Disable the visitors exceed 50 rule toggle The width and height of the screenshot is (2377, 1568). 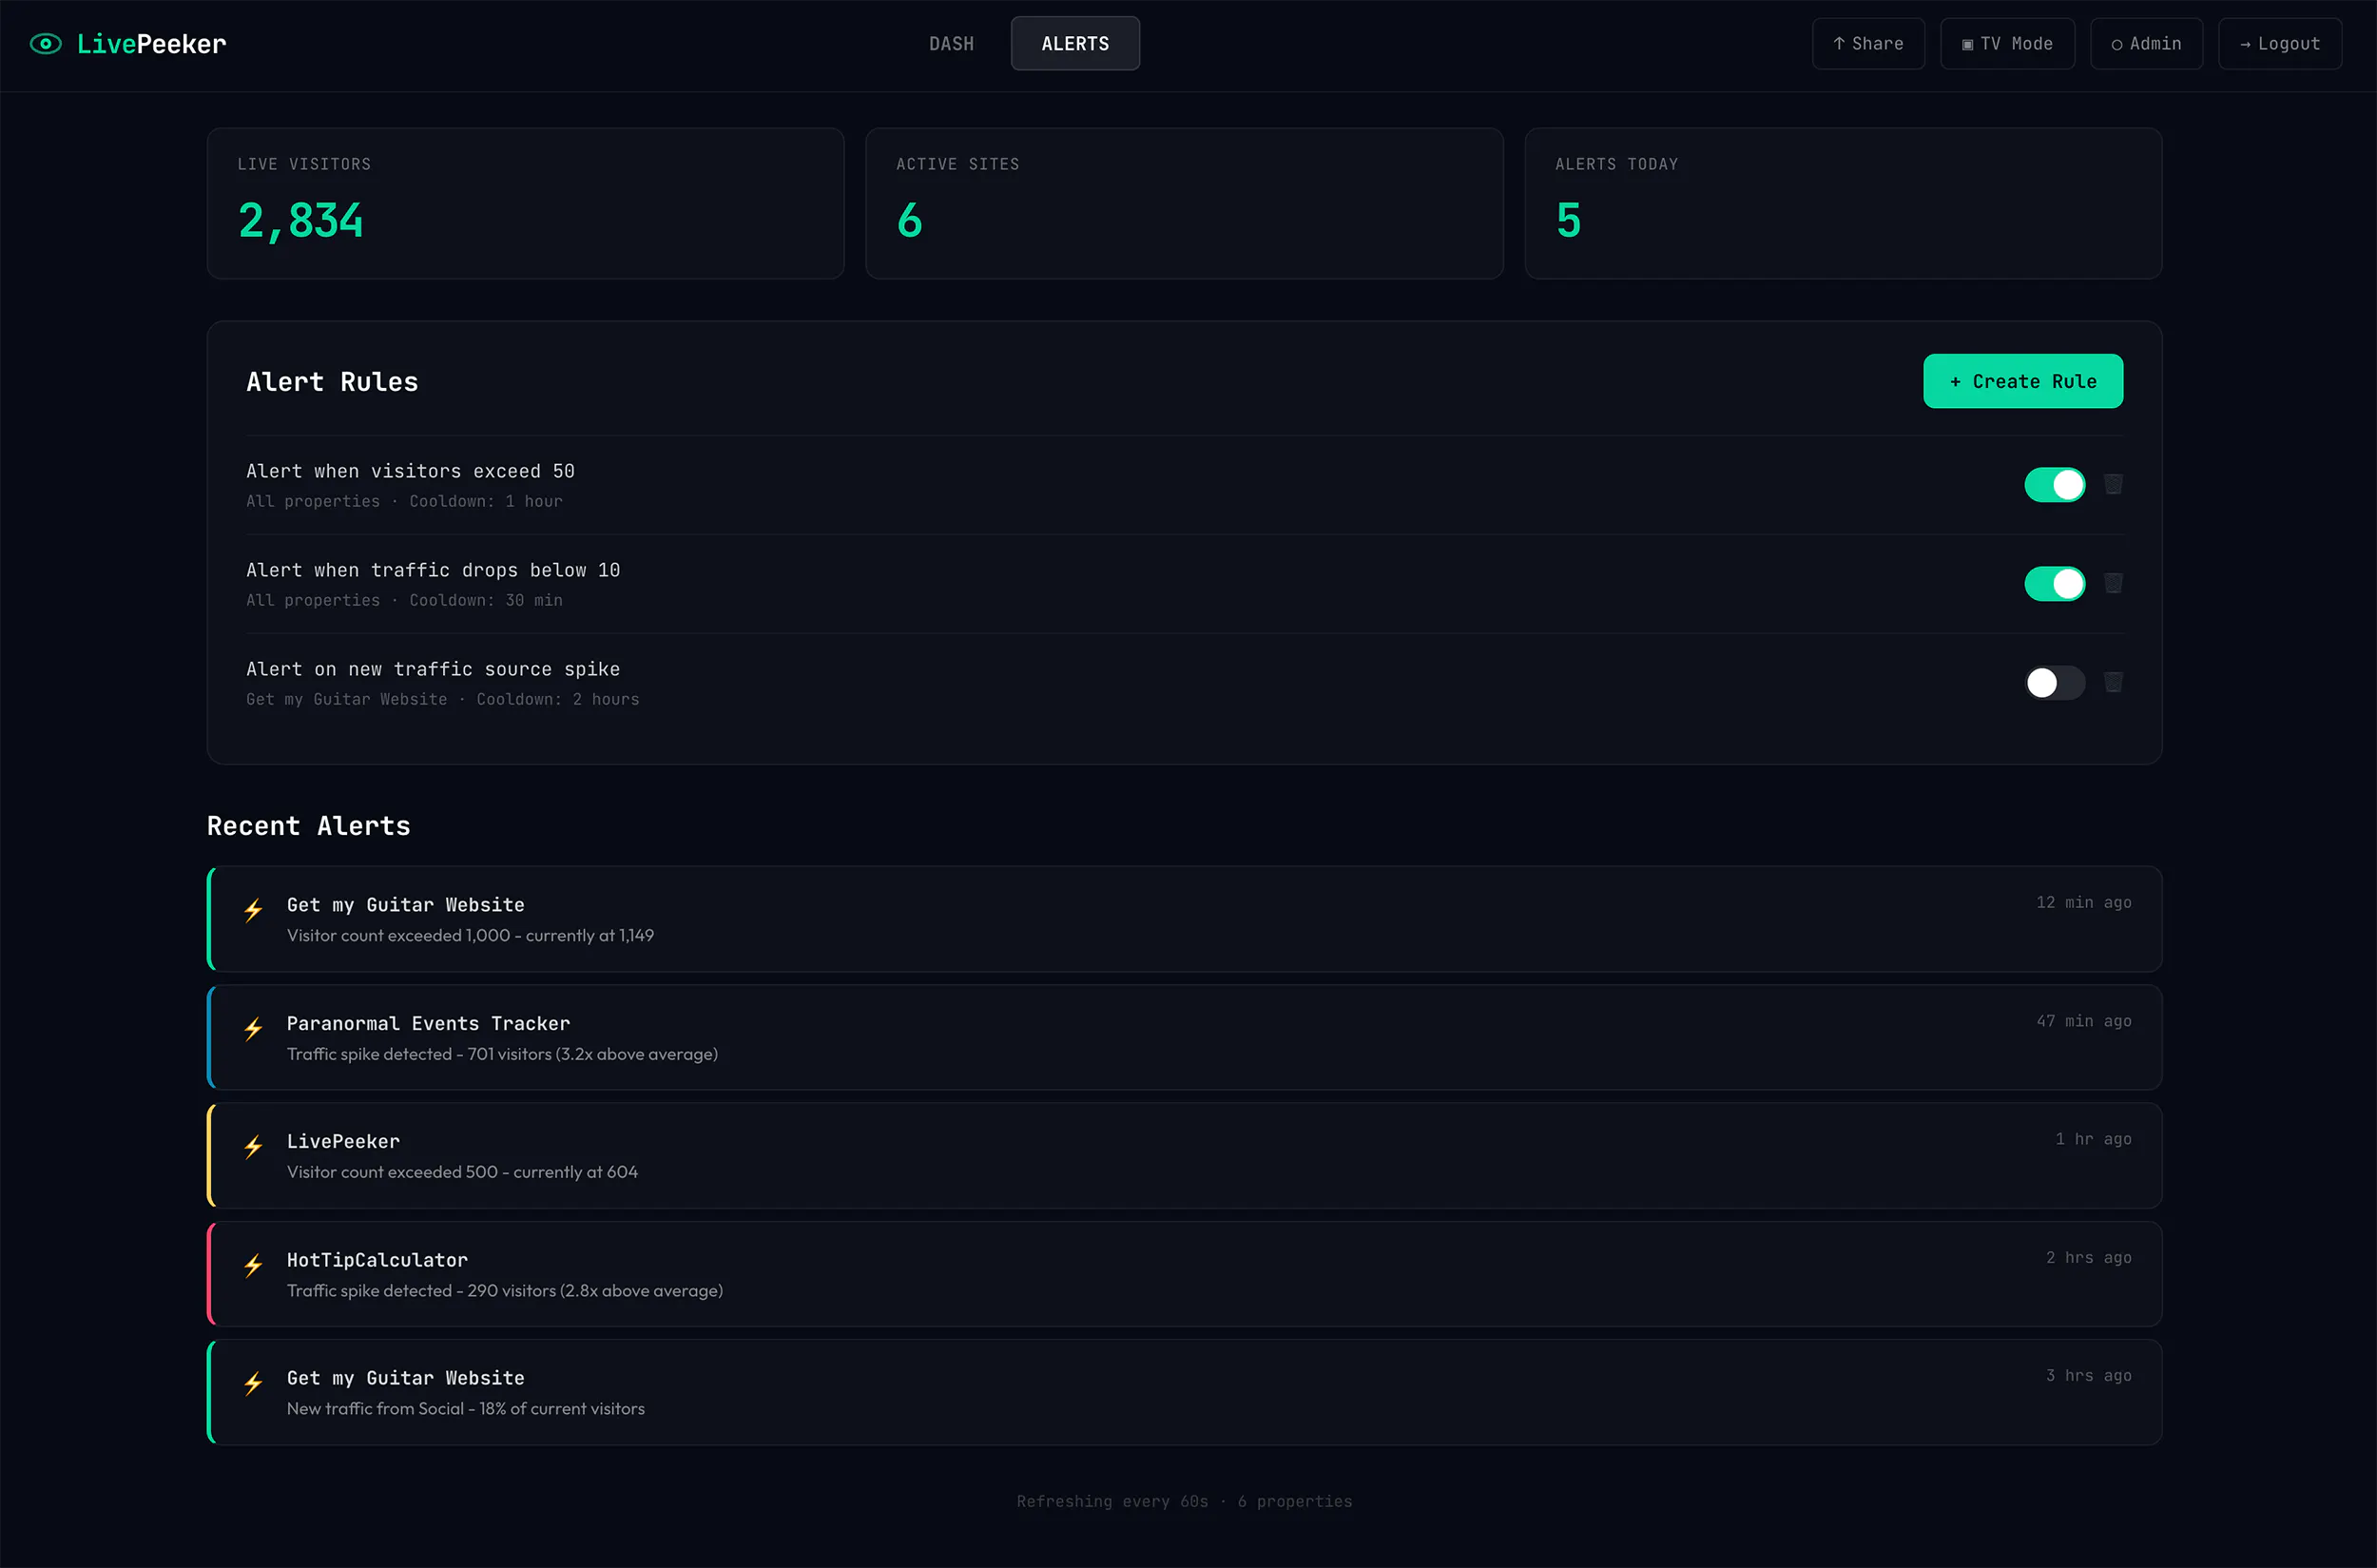(2054, 485)
